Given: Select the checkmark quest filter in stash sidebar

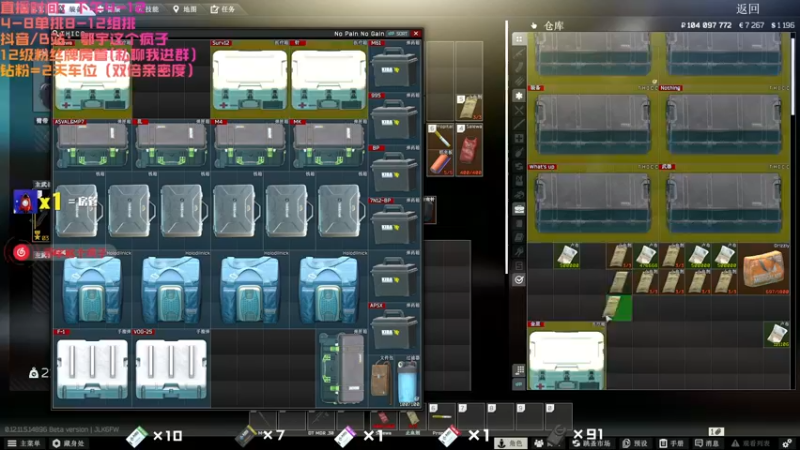Looking at the screenshot, I should [519, 280].
